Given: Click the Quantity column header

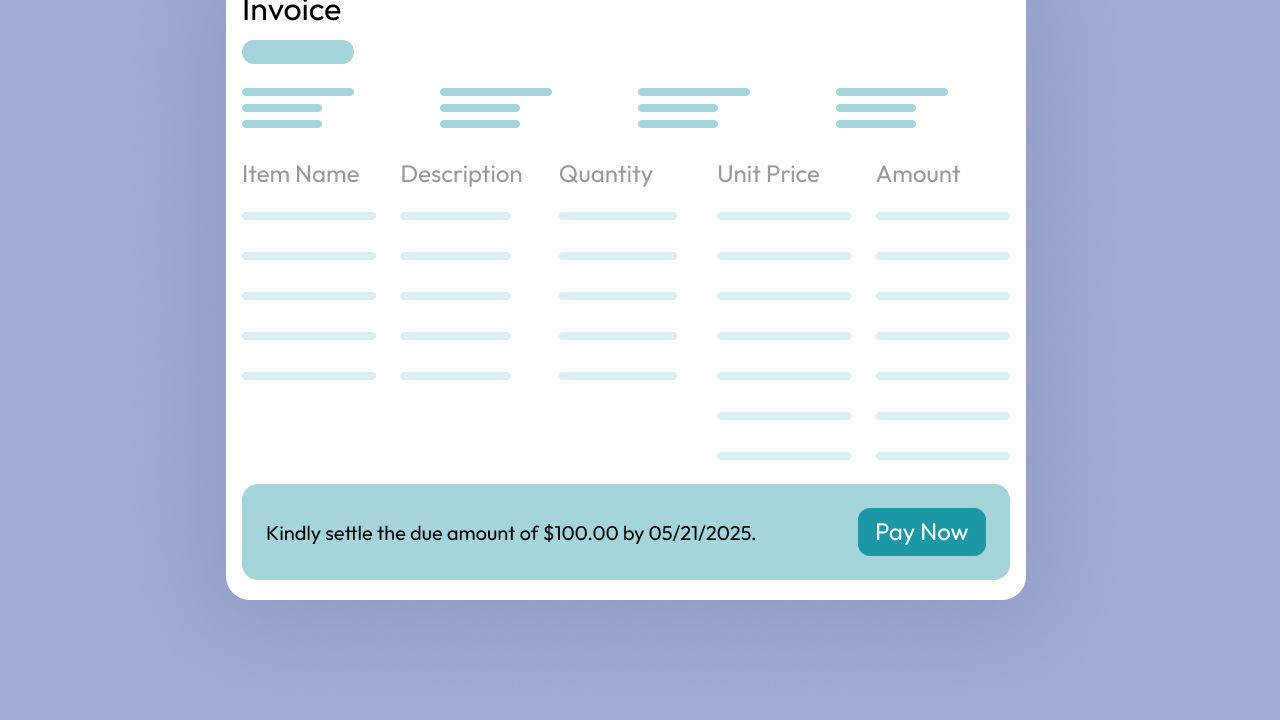Looking at the screenshot, I should 605,174.
